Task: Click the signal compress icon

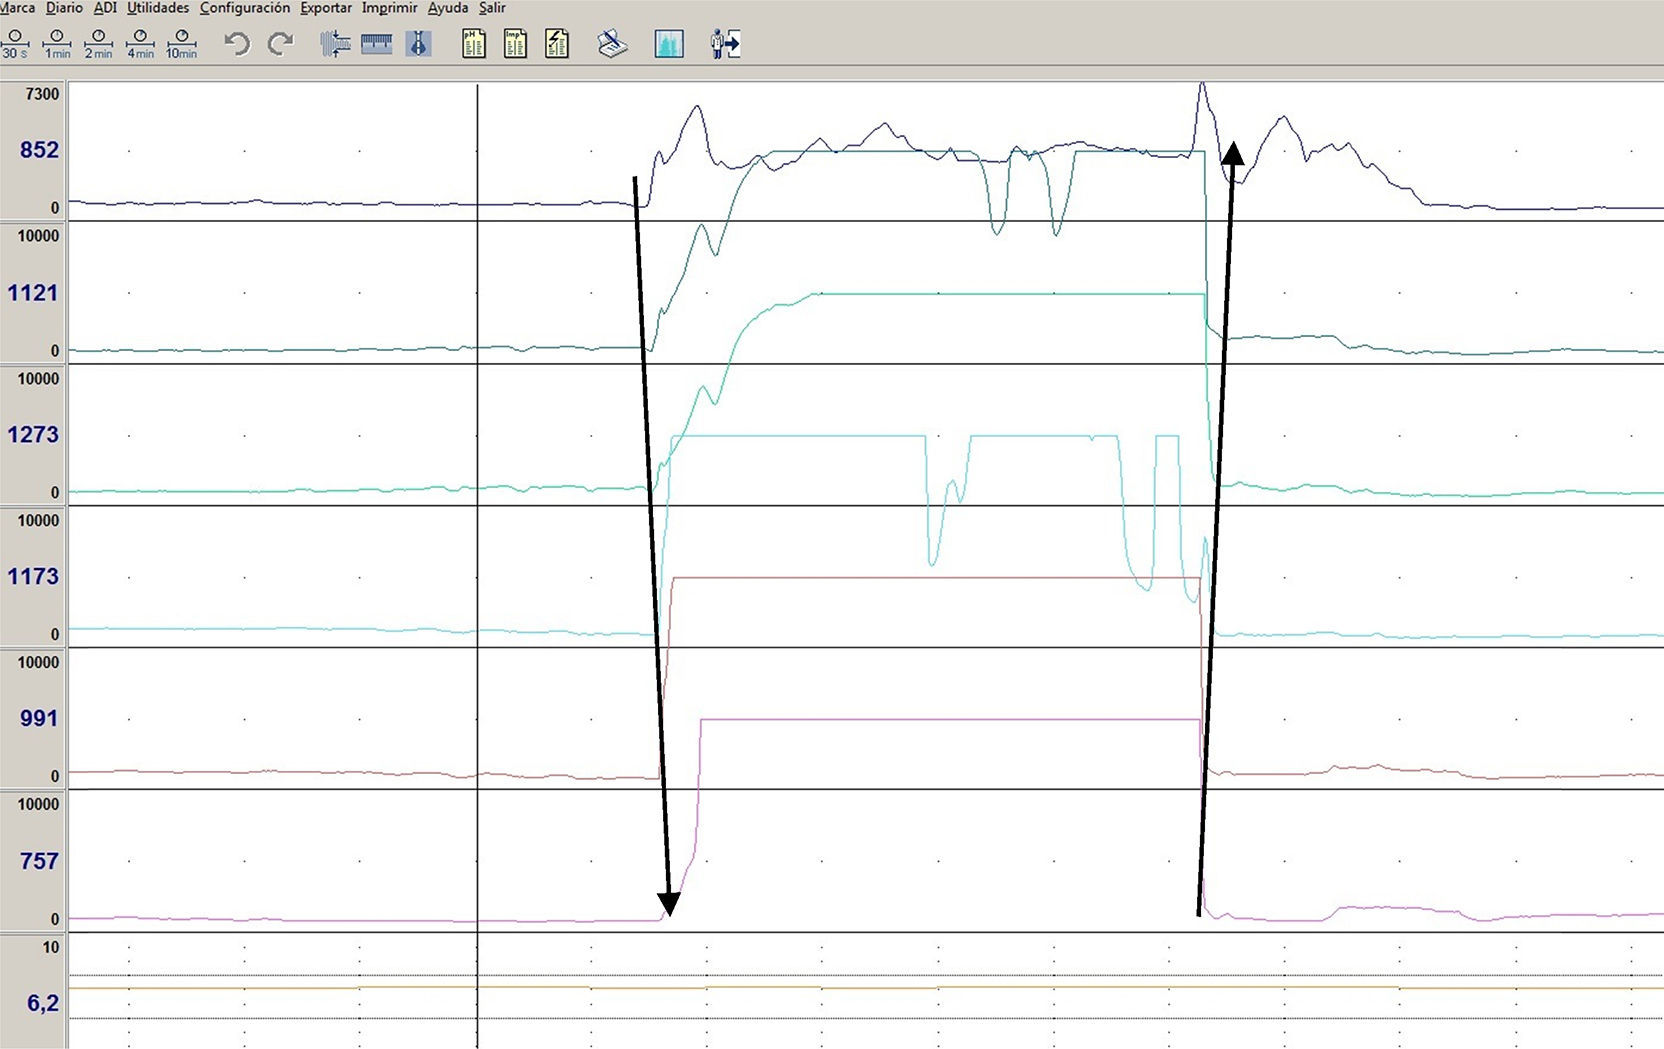Action: tap(335, 44)
